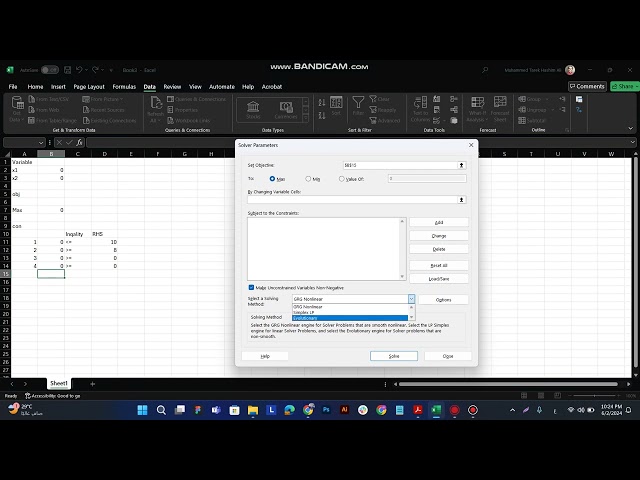Select the Max radio button
This screenshot has height=480, width=640.
click(x=272, y=179)
